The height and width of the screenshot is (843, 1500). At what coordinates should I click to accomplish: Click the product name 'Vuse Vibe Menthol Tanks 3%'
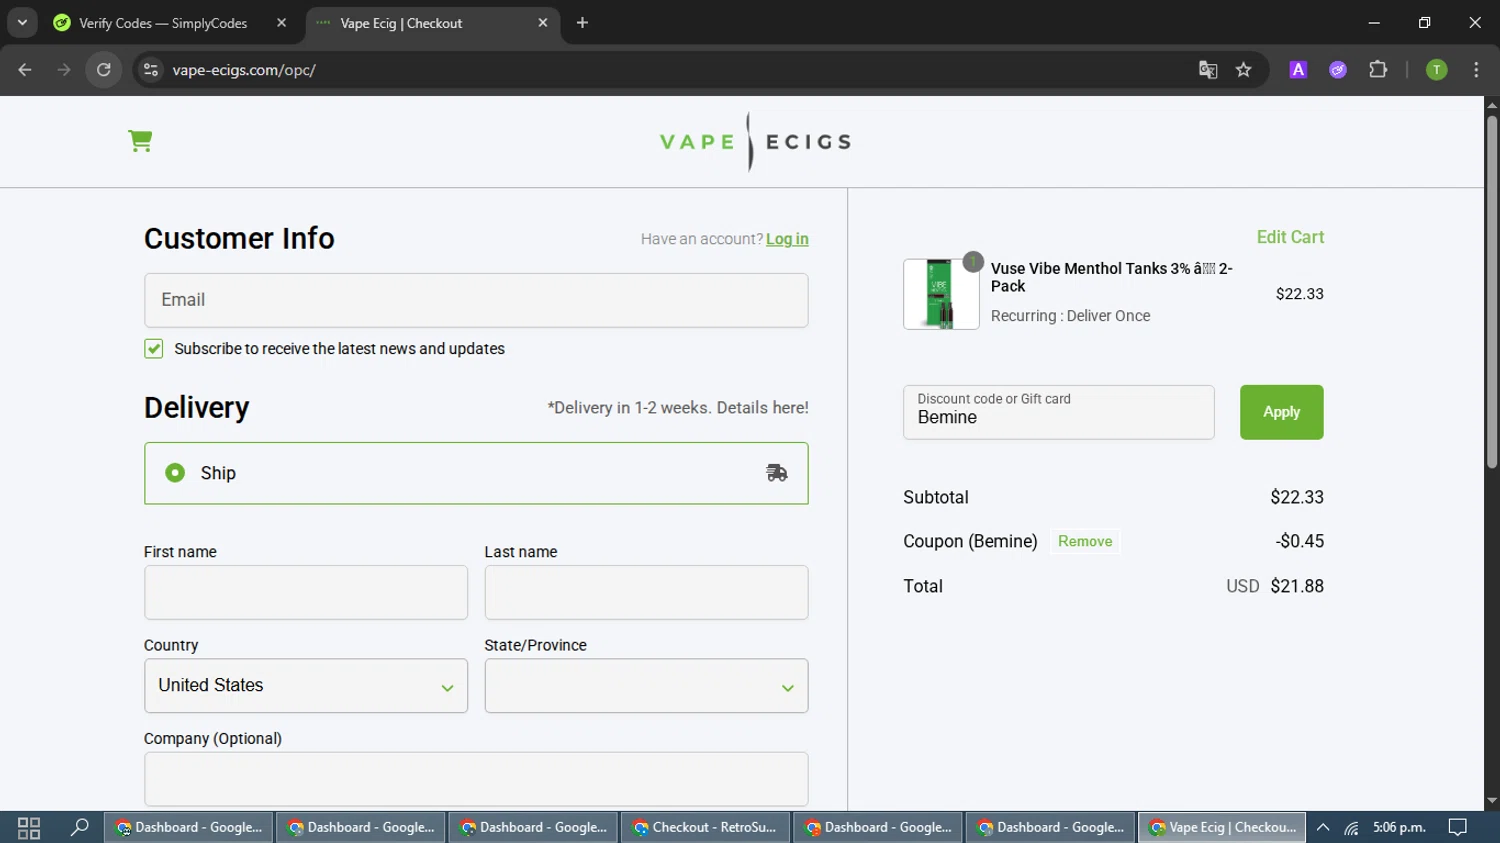pos(1111,277)
